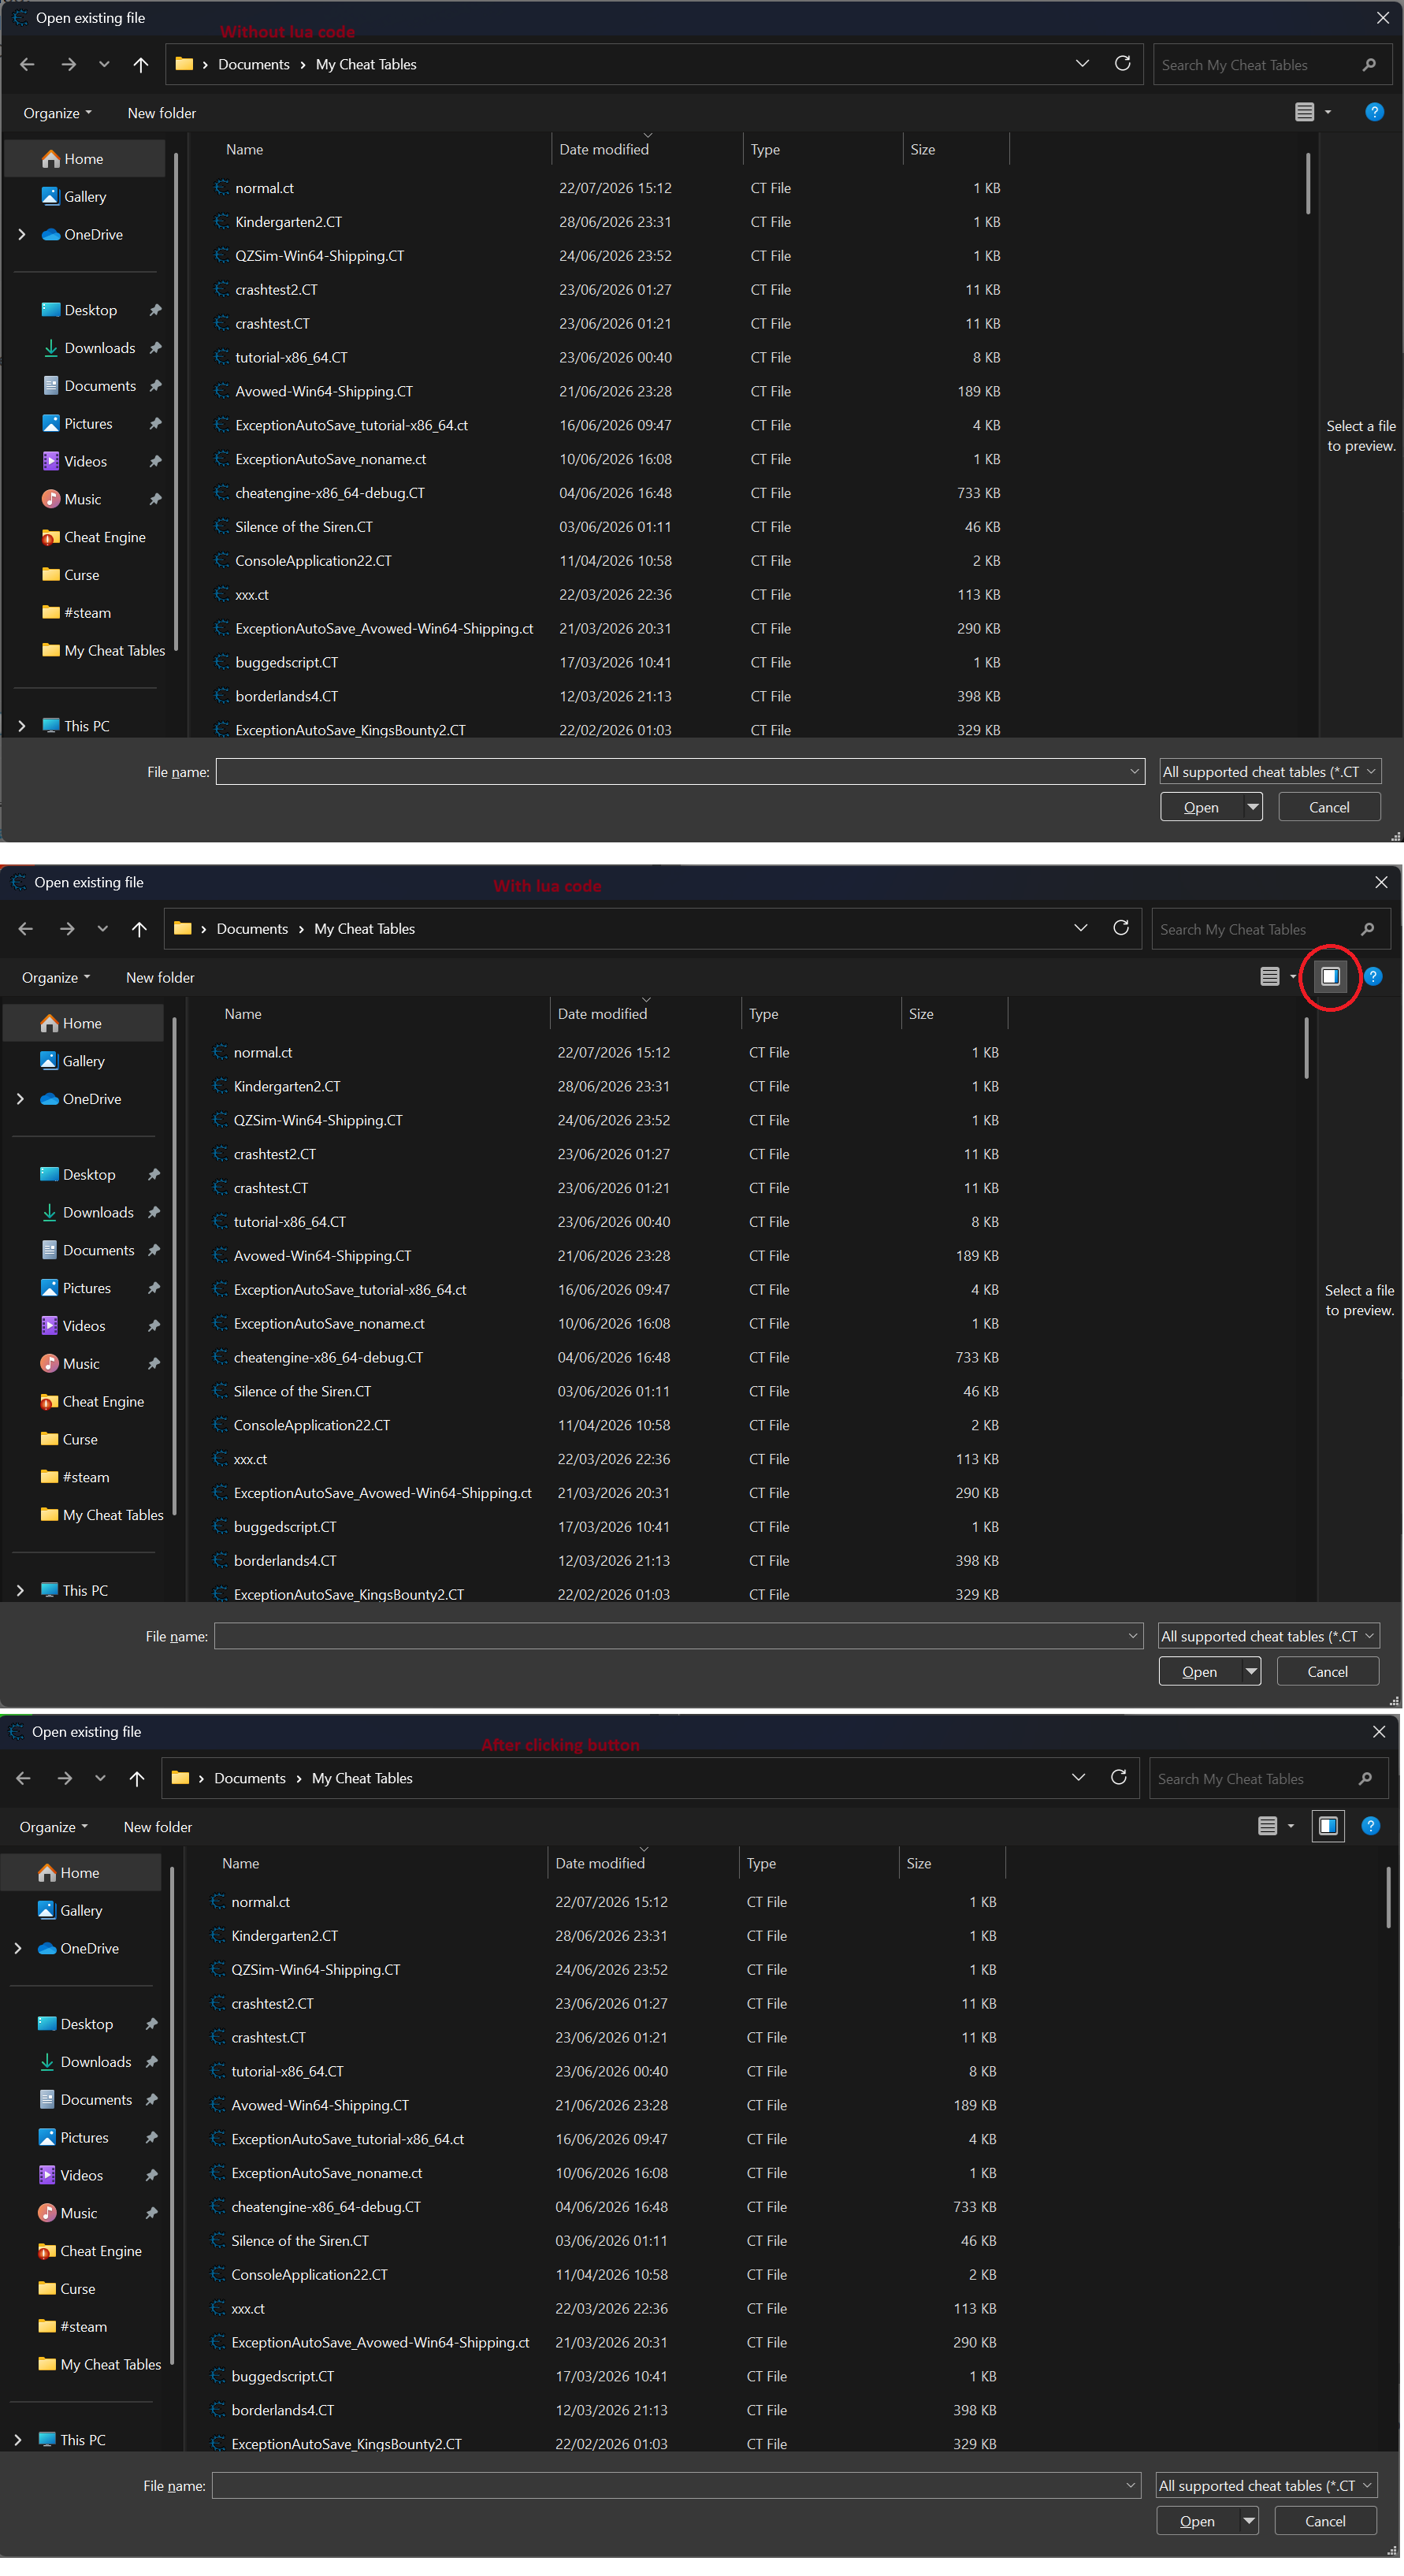Screen dimensions: 1404x2576
Task: Click the My Cheat Tables breadcrumb in the bottom dialog
Action: (362, 1778)
